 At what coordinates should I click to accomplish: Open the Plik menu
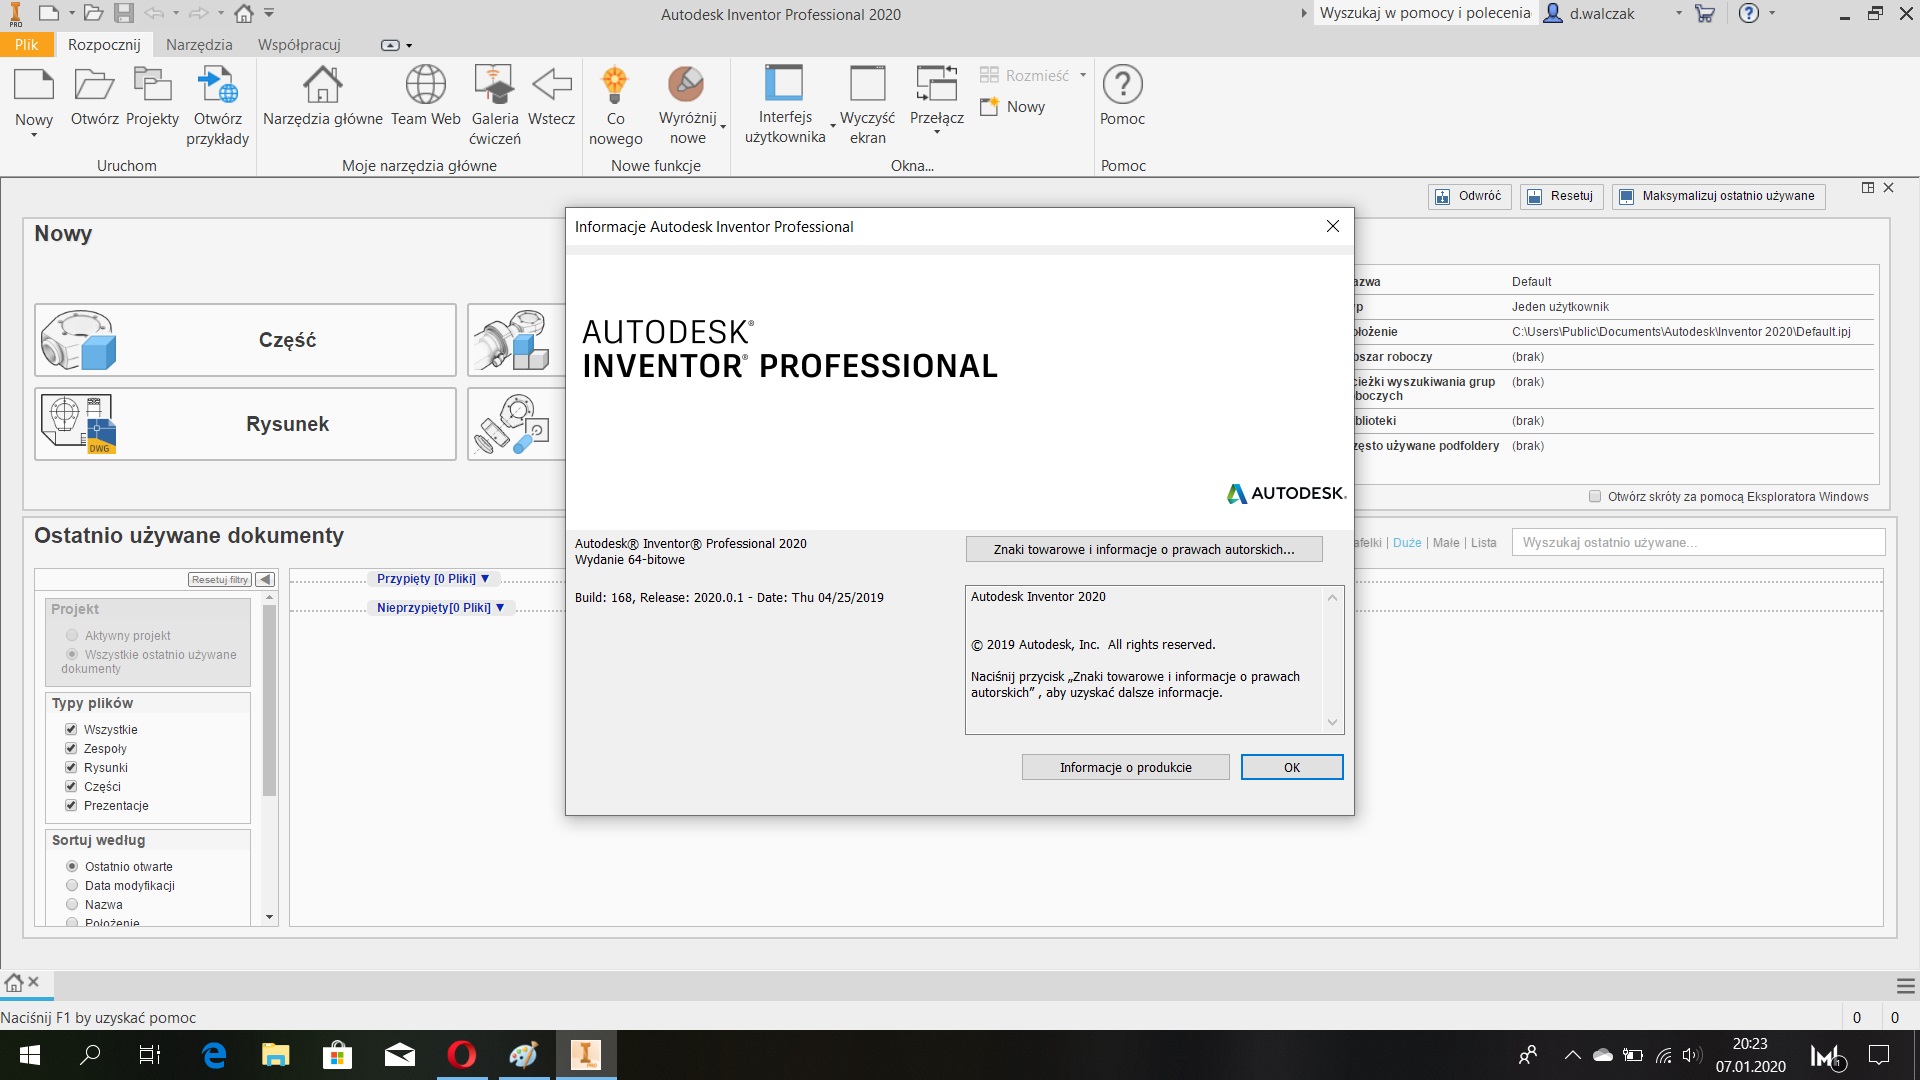coord(26,45)
